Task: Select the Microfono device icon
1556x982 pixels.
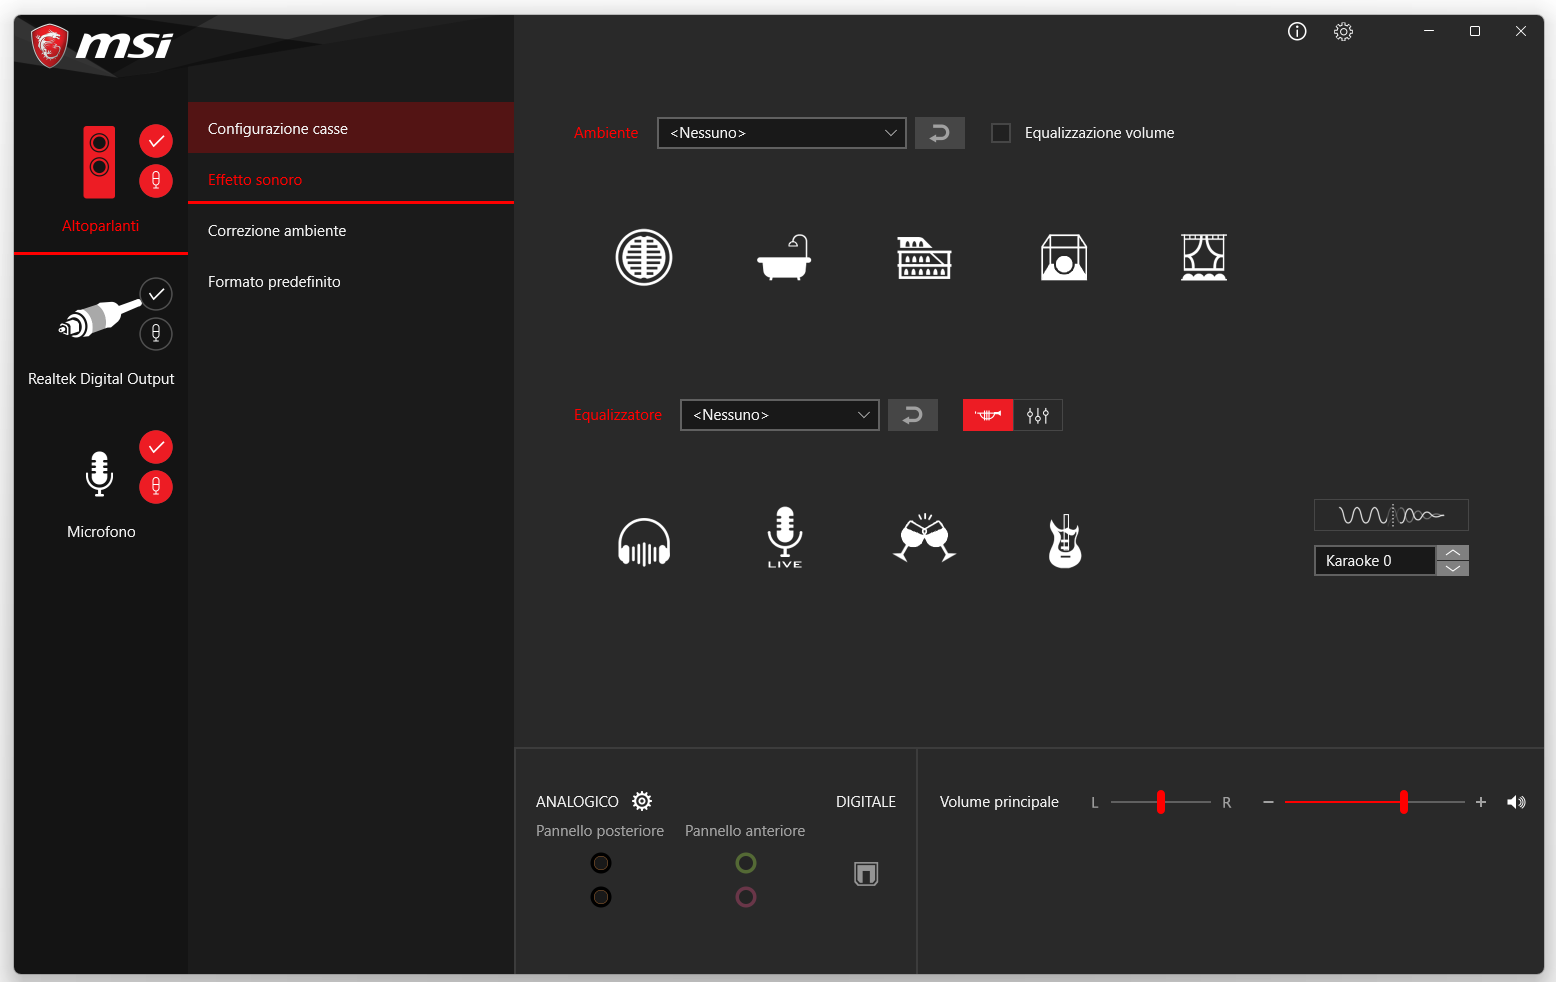Action: point(99,474)
